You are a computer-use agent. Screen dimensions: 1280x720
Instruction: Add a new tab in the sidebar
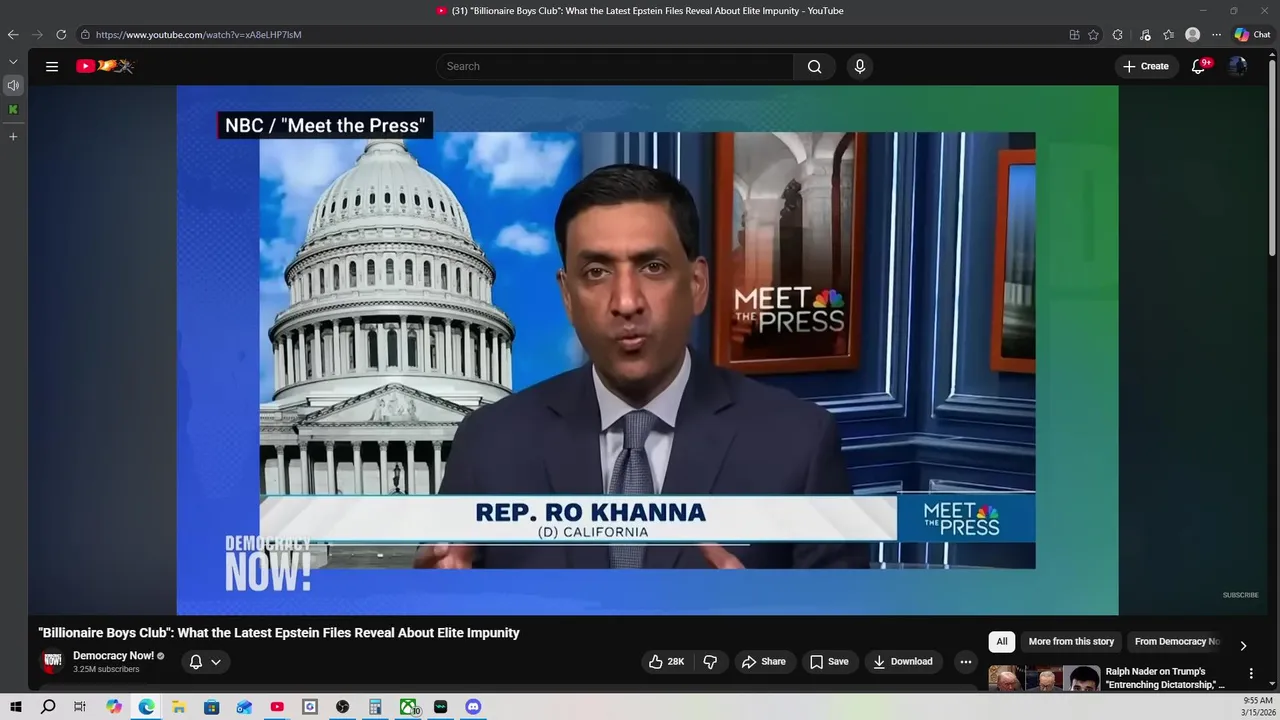(13, 136)
